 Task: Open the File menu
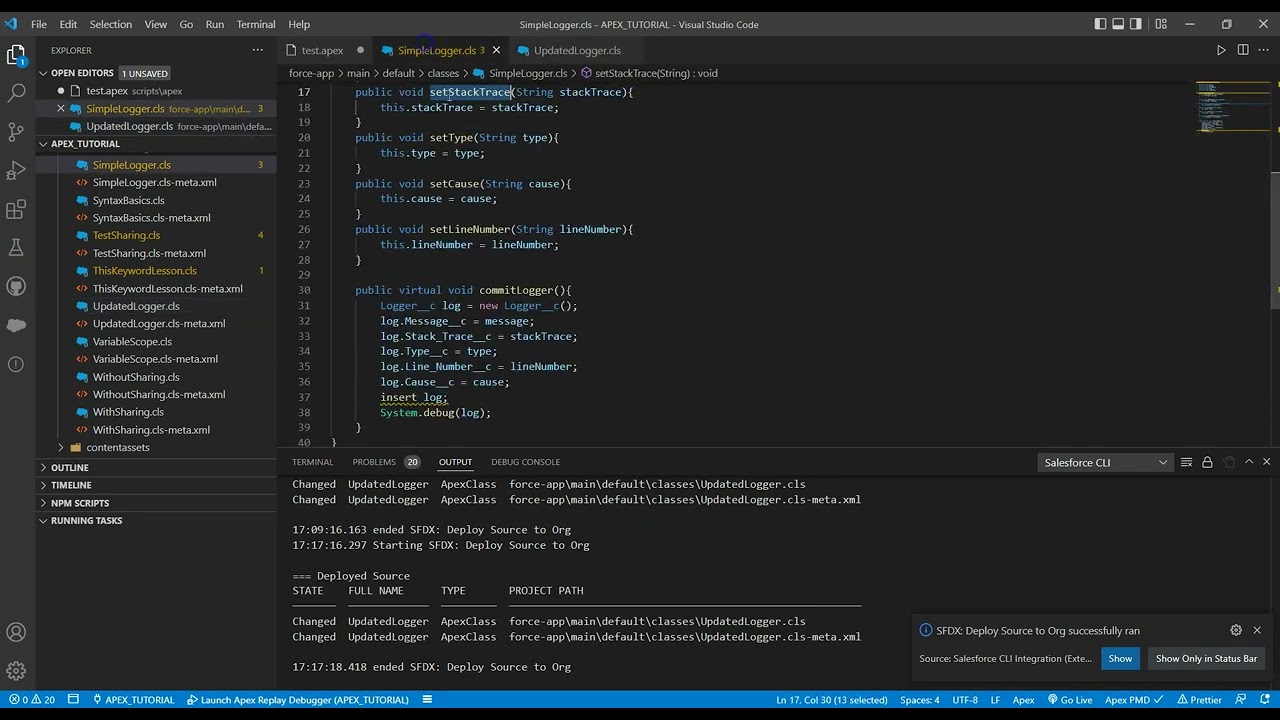pyautogui.click(x=39, y=24)
